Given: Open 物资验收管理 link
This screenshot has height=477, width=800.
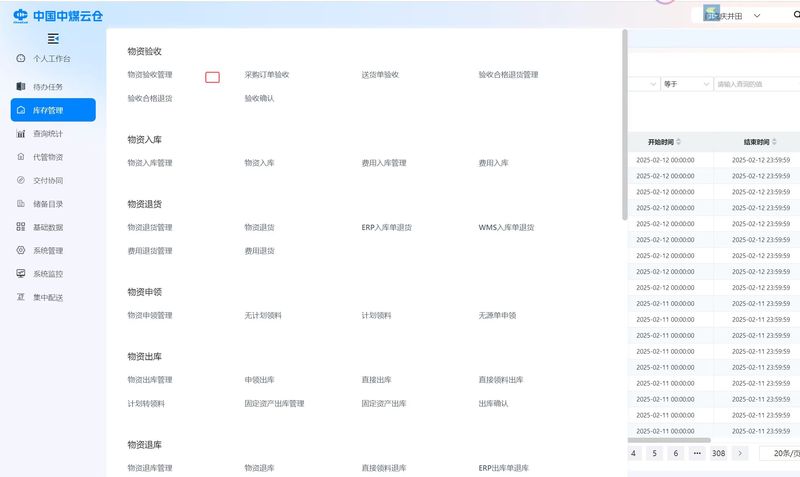Looking at the screenshot, I should pos(150,74).
